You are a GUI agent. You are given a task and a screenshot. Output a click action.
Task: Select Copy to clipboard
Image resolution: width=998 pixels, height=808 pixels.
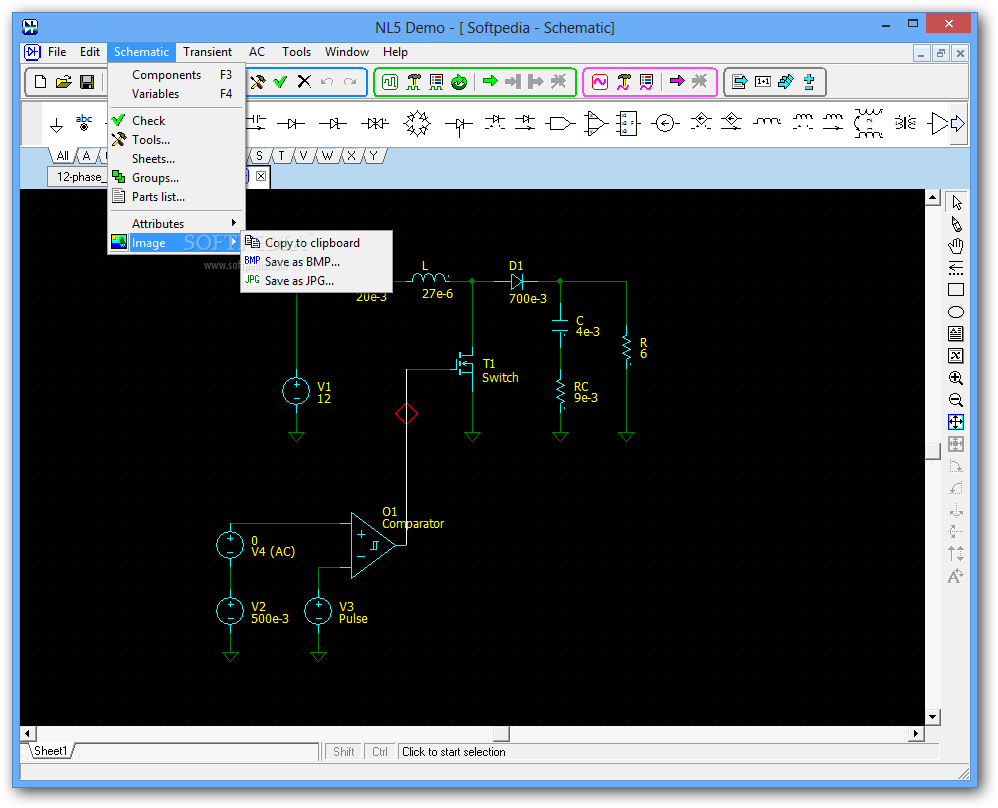(316, 243)
